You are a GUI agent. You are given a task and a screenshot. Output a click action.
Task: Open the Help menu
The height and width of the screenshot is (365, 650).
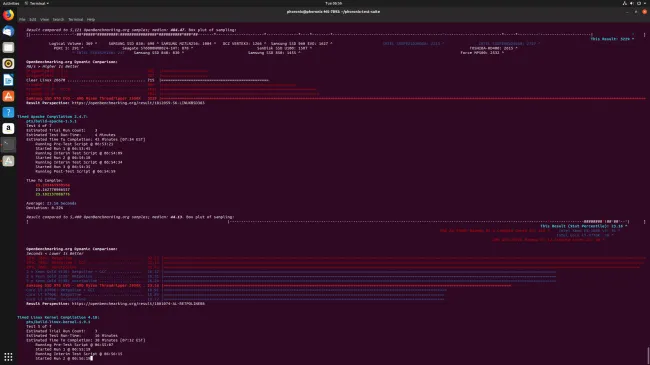(x=91, y=19)
